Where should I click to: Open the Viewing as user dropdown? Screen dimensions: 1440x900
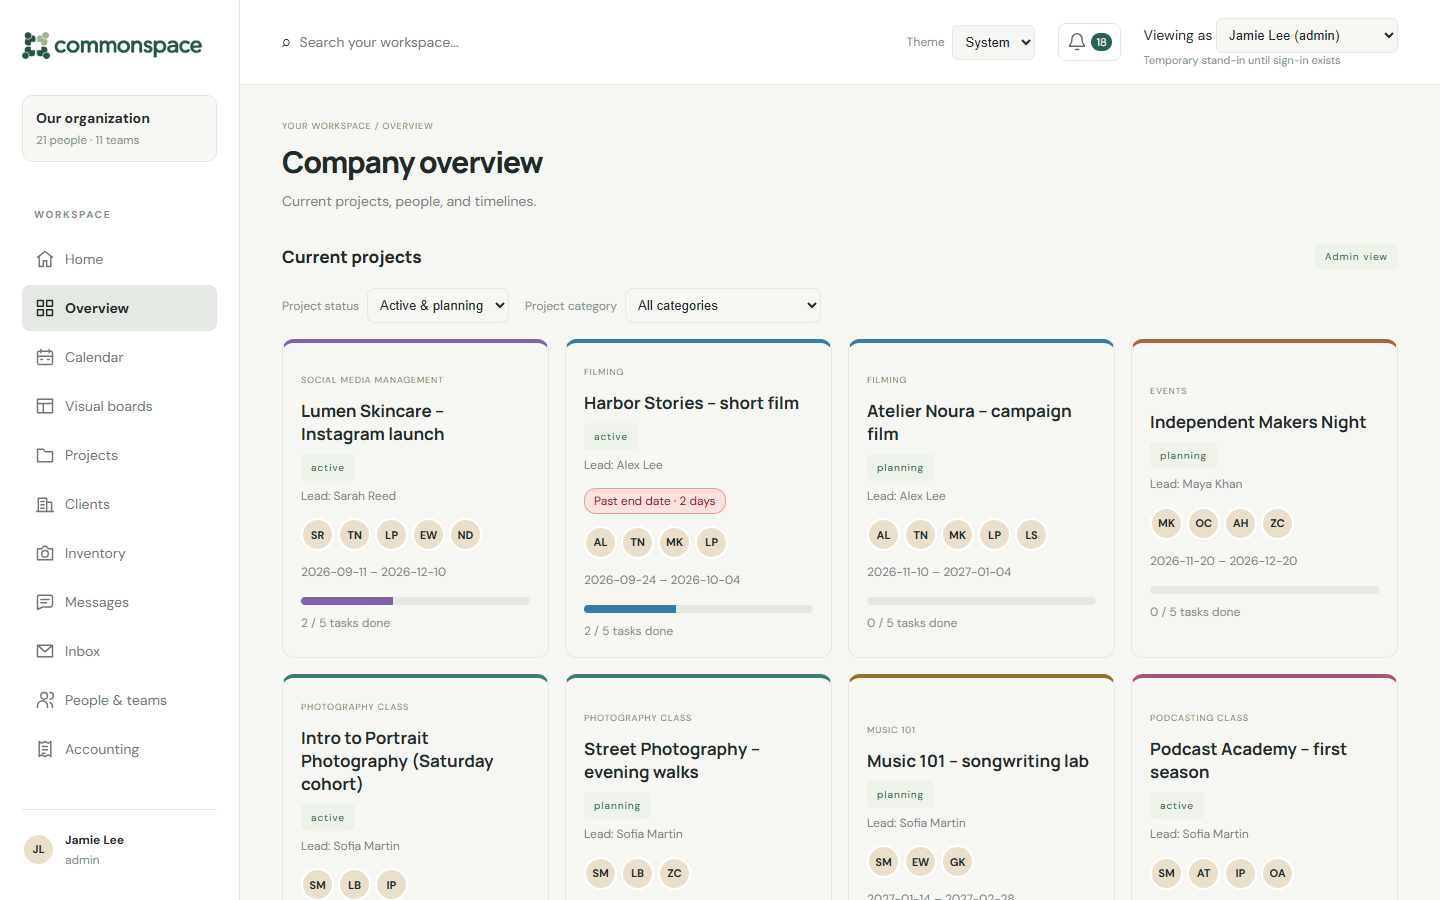1306,35
